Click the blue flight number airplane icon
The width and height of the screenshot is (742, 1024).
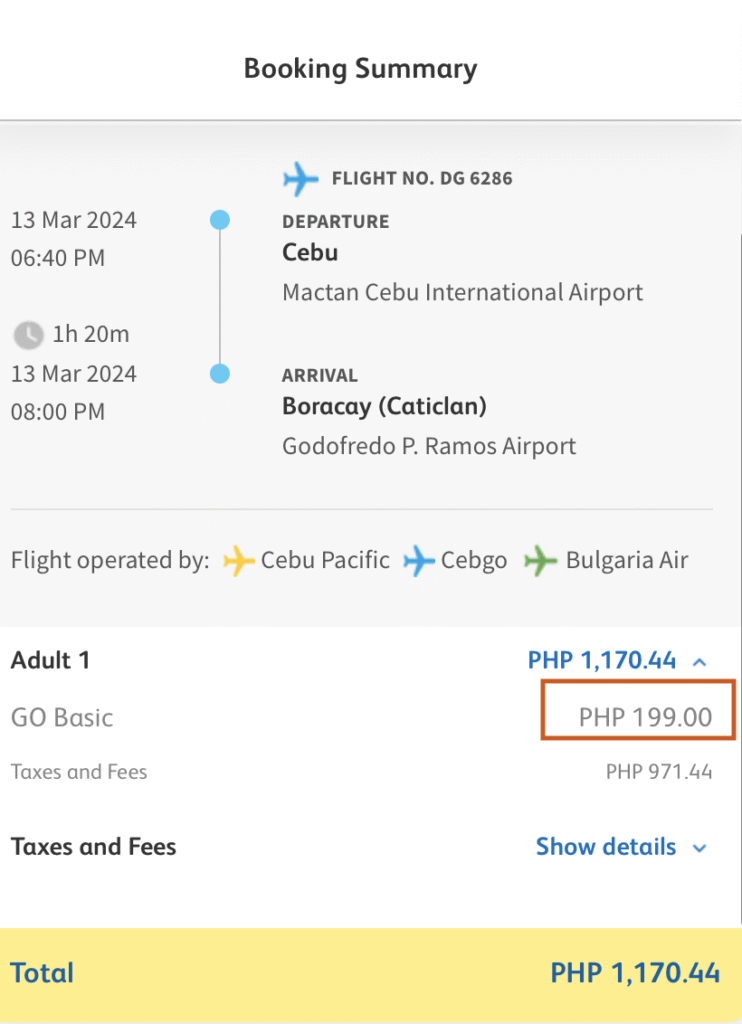(300, 178)
